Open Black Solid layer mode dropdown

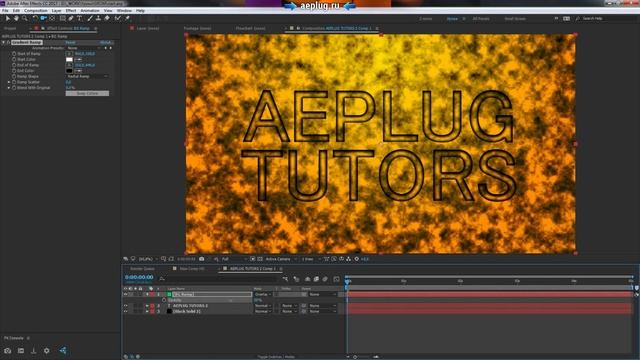point(263,311)
